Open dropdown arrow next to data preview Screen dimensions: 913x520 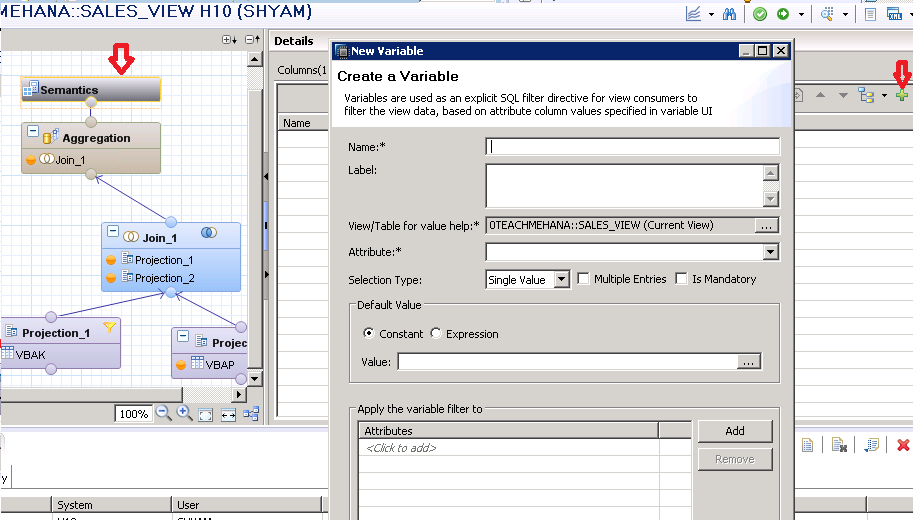(x=845, y=15)
